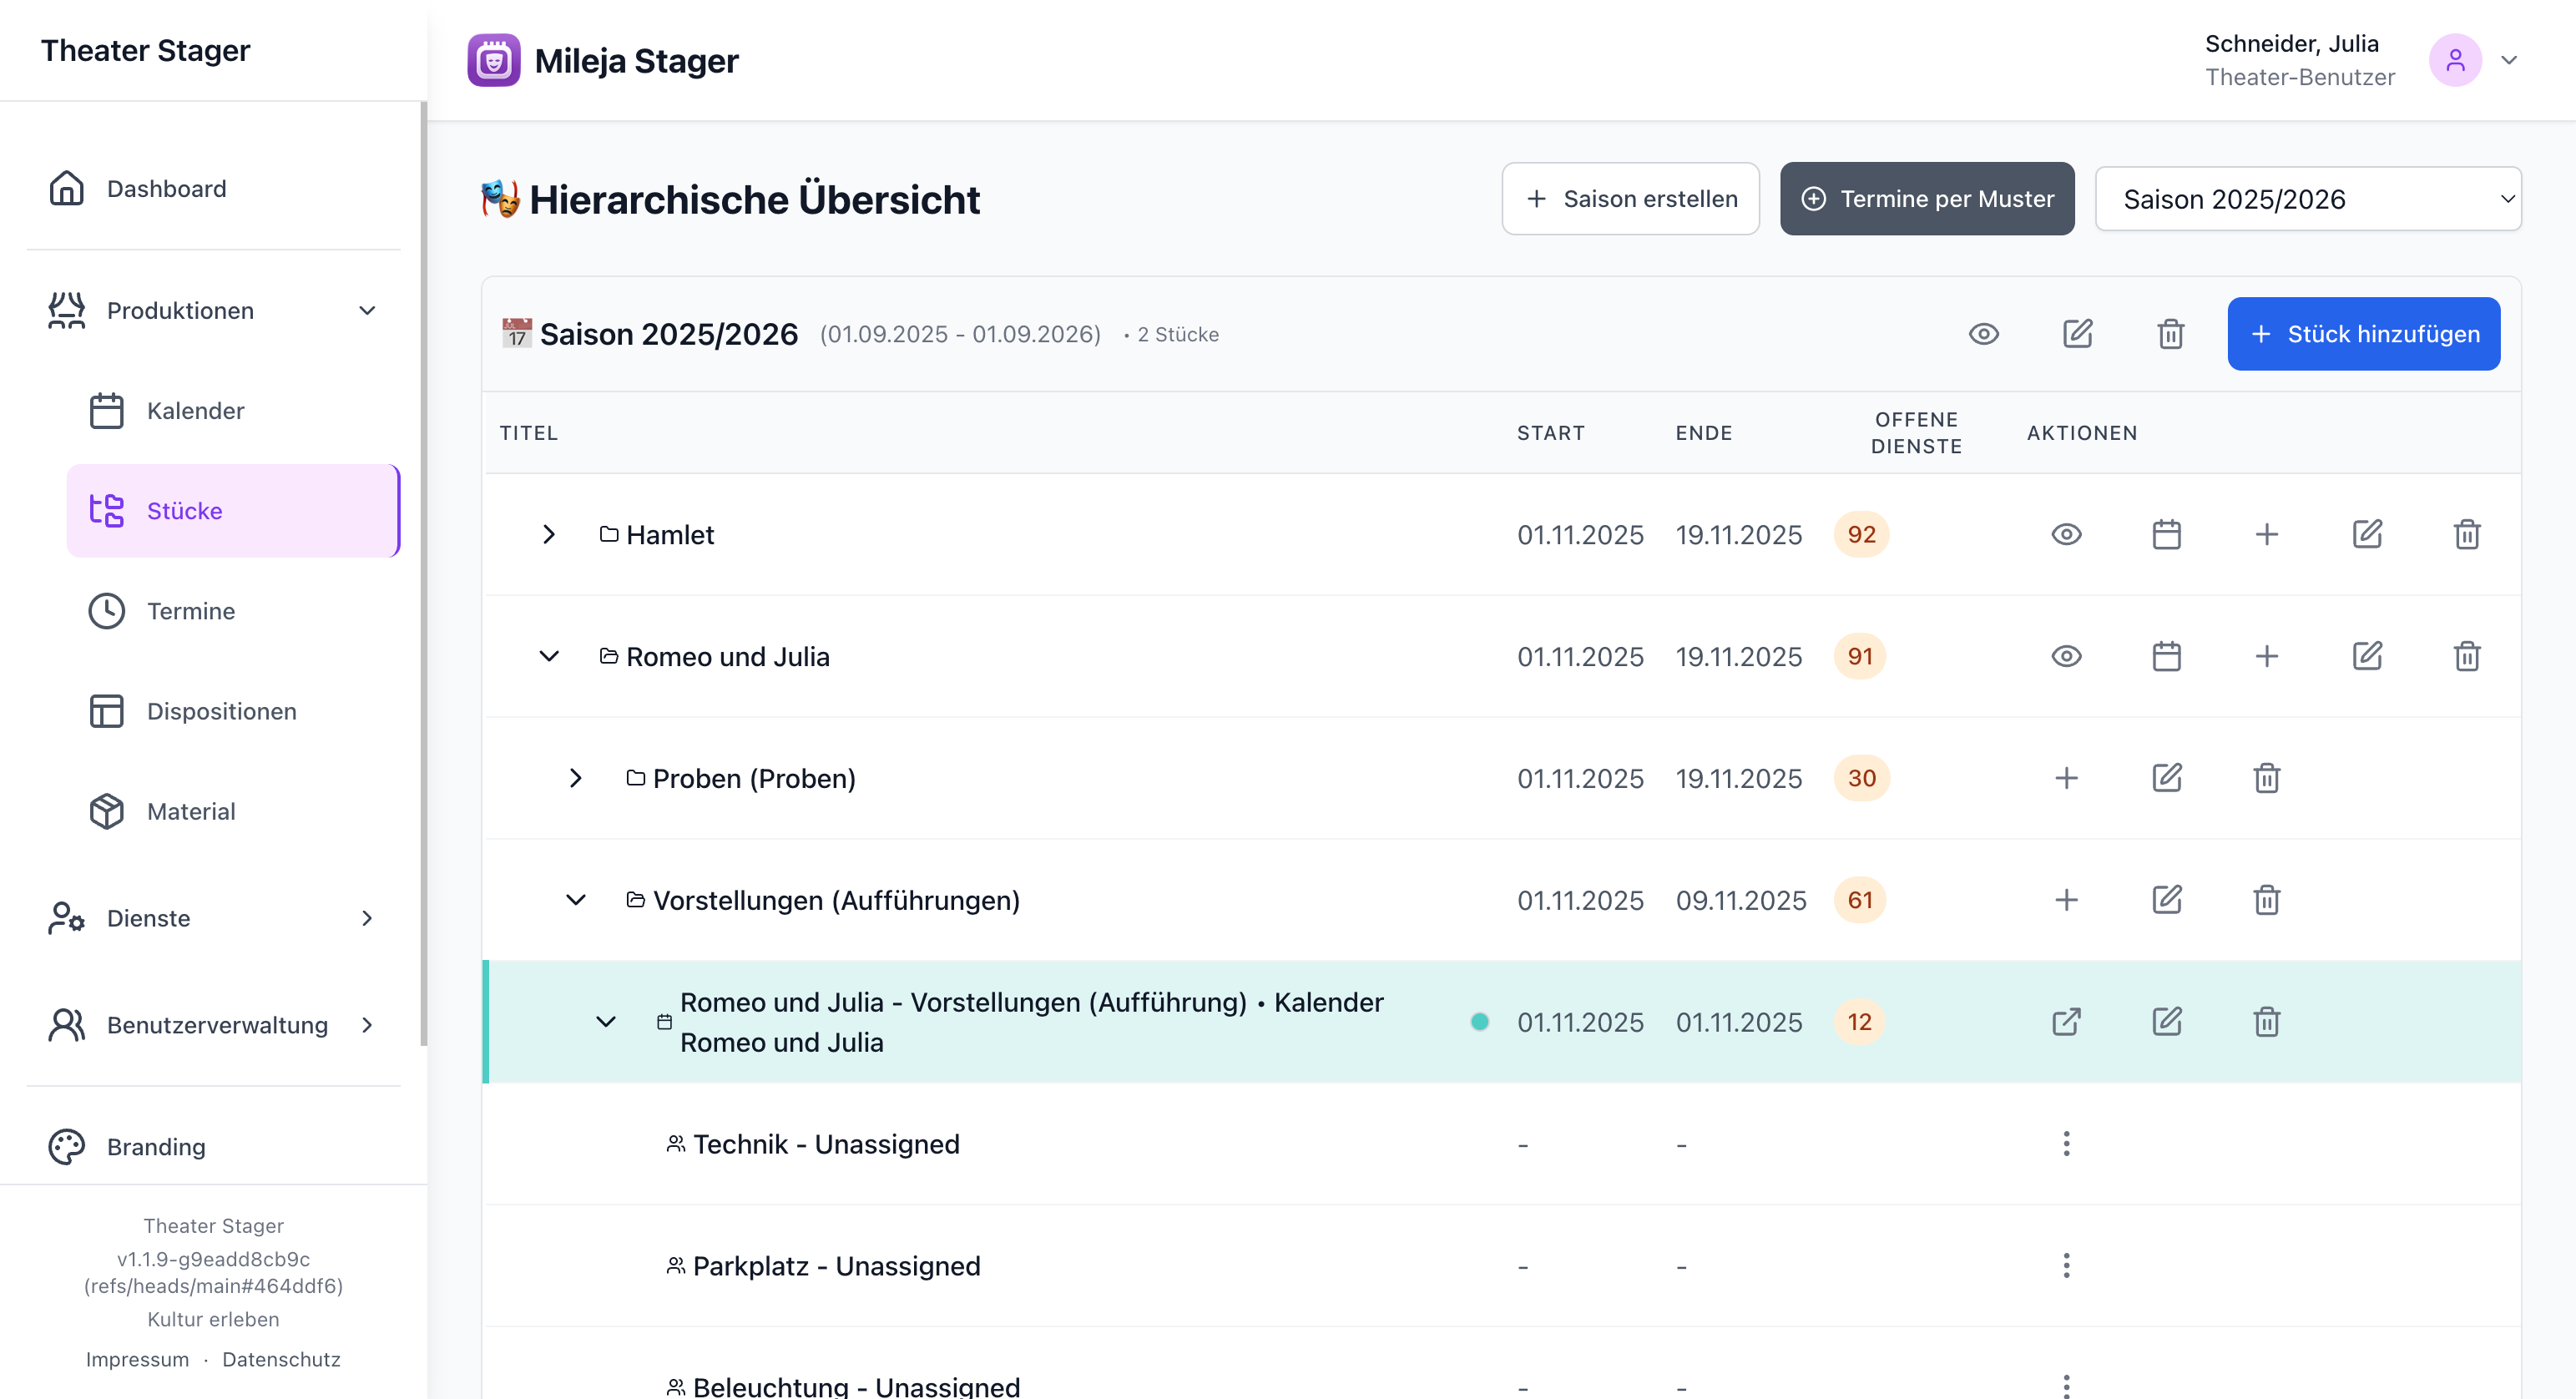This screenshot has width=2576, height=1399.
Task: Click the Mileja Stager logo icon
Action: coord(493,60)
